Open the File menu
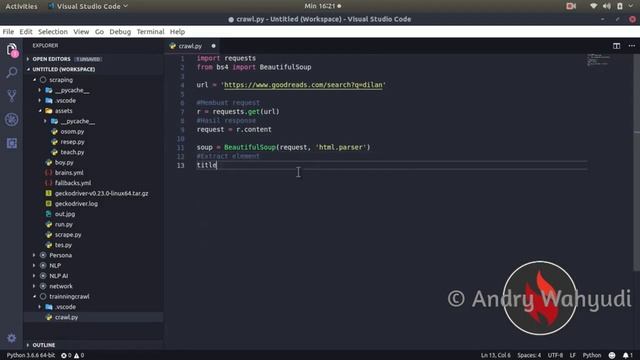This screenshot has width=640, height=360. click(x=8, y=32)
